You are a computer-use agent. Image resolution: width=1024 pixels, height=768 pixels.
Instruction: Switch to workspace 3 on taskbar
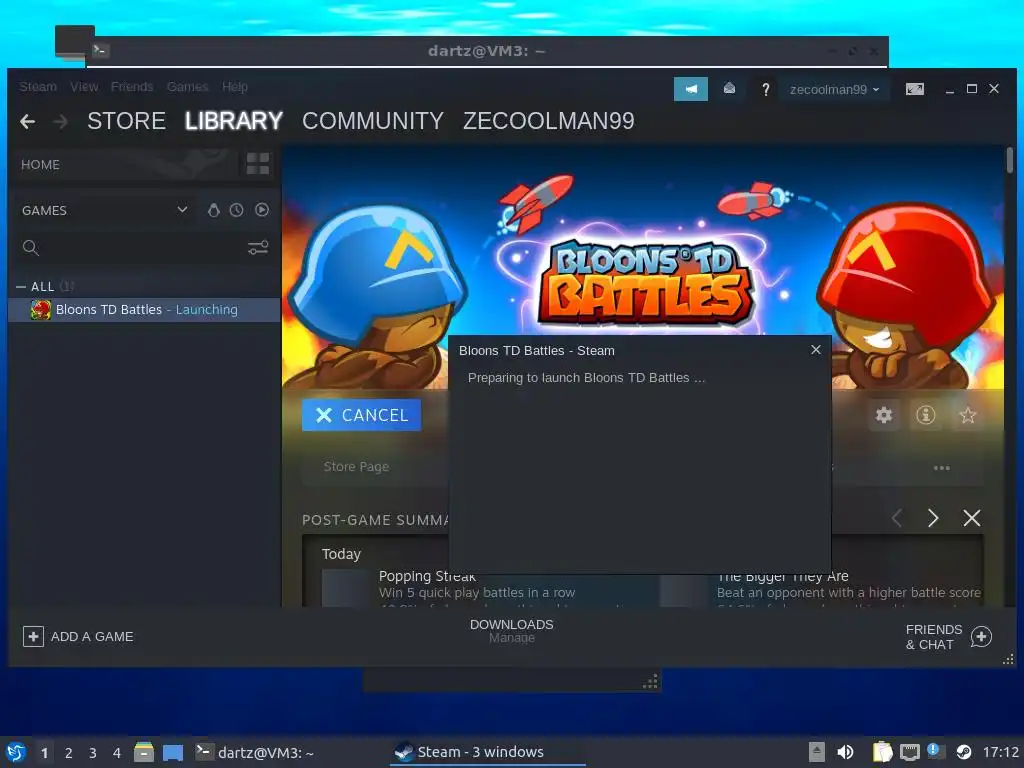(x=93, y=753)
